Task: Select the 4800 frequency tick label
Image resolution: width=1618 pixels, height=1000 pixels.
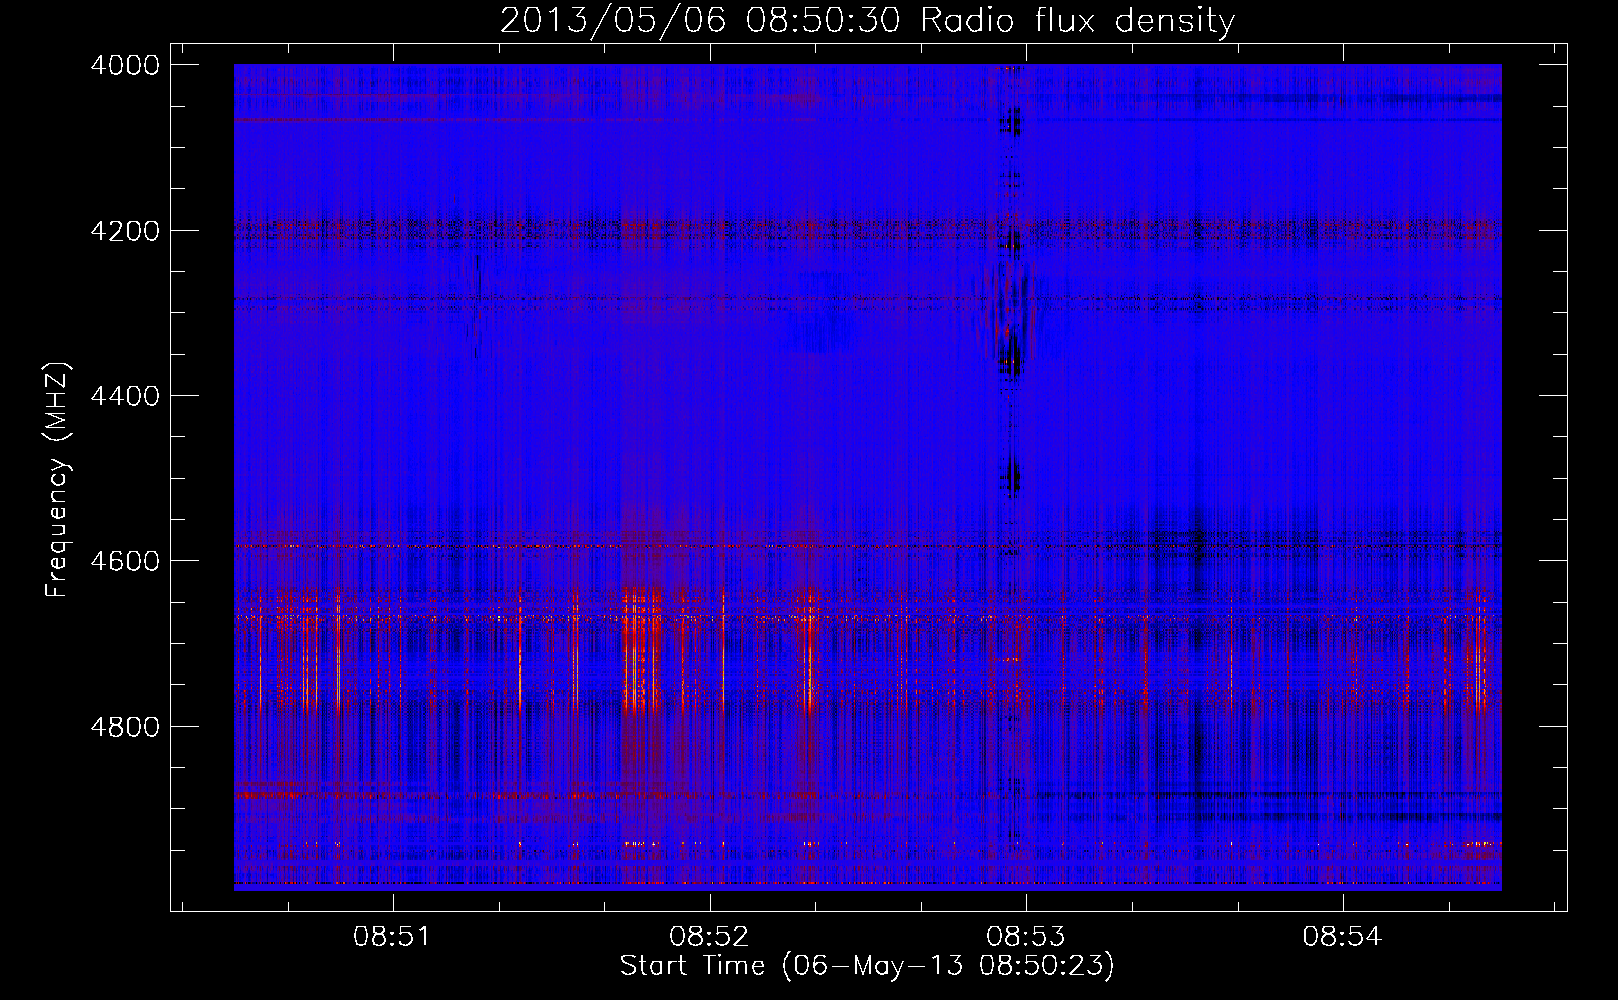Action: pos(125,727)
